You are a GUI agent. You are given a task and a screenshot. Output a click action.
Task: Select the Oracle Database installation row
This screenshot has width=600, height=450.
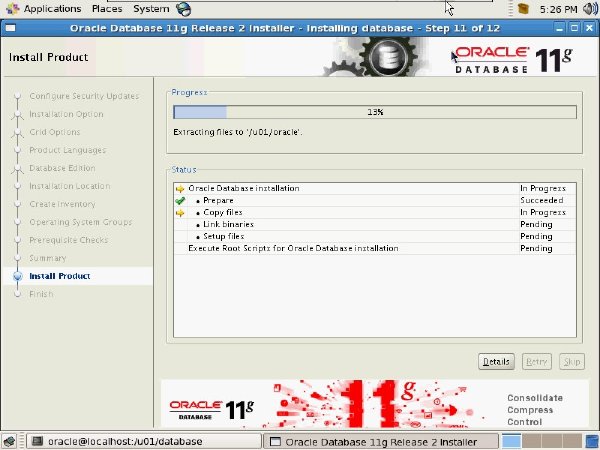click(375, 188)
